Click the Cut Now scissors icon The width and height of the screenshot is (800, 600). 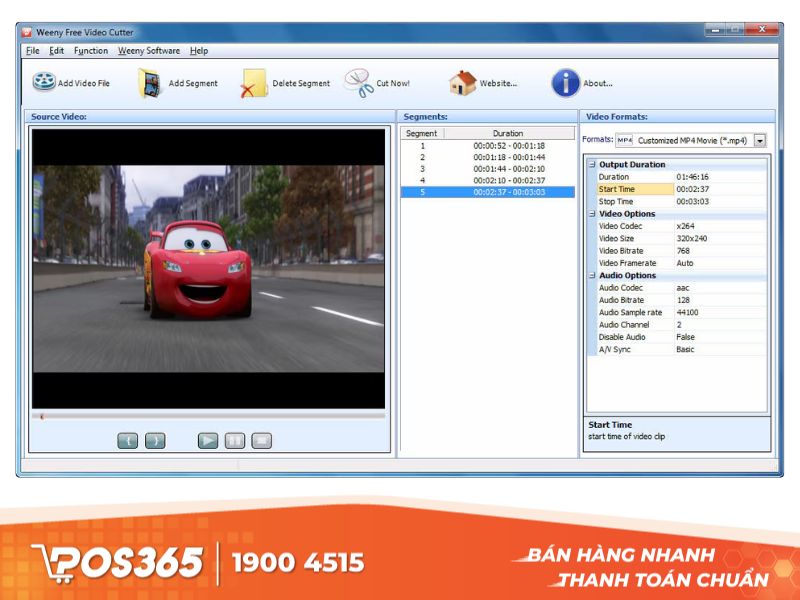(359, 83)
